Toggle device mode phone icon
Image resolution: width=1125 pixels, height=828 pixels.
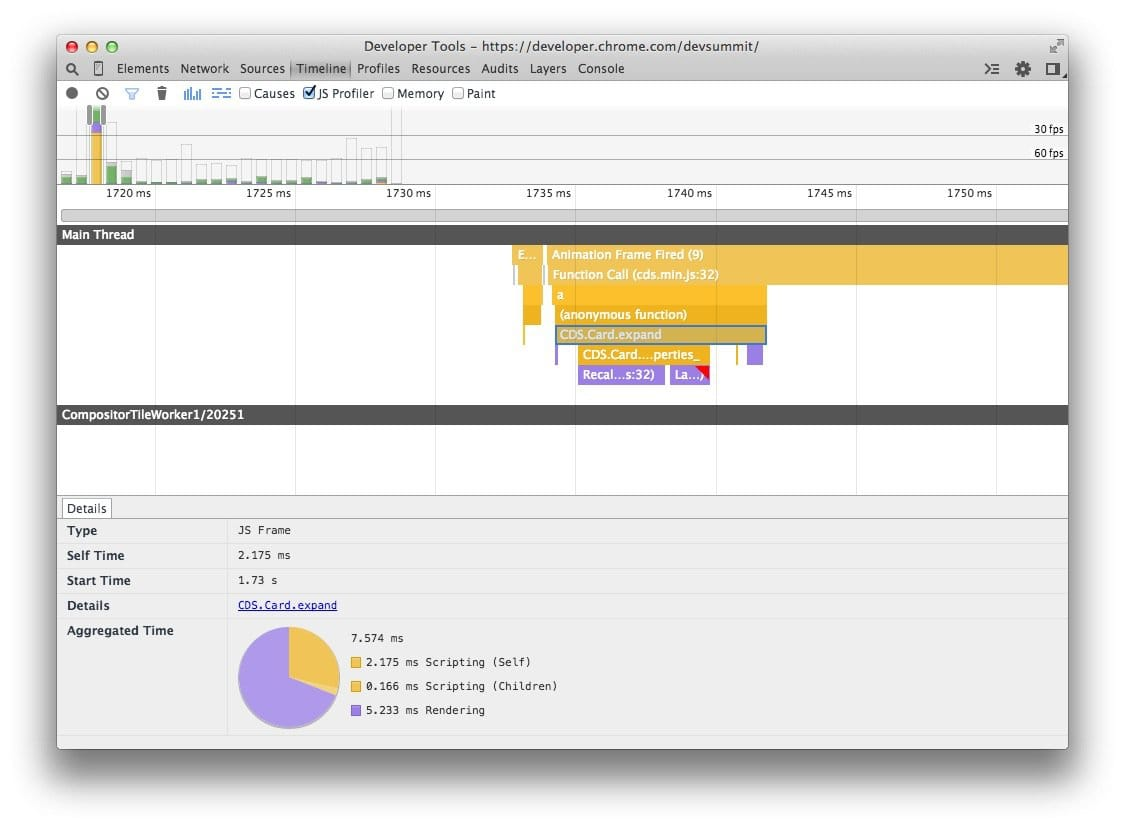pos(99,69)
